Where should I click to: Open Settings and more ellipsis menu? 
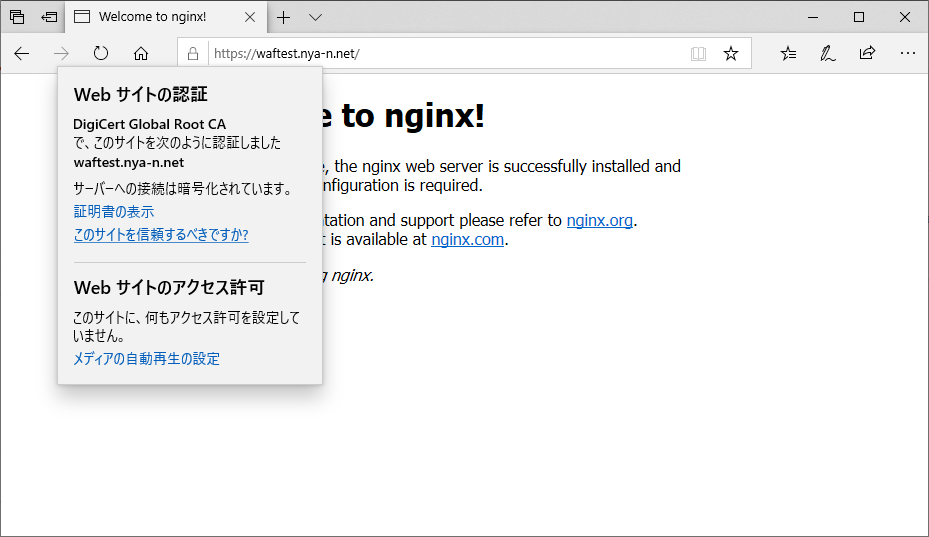(908, 53)
